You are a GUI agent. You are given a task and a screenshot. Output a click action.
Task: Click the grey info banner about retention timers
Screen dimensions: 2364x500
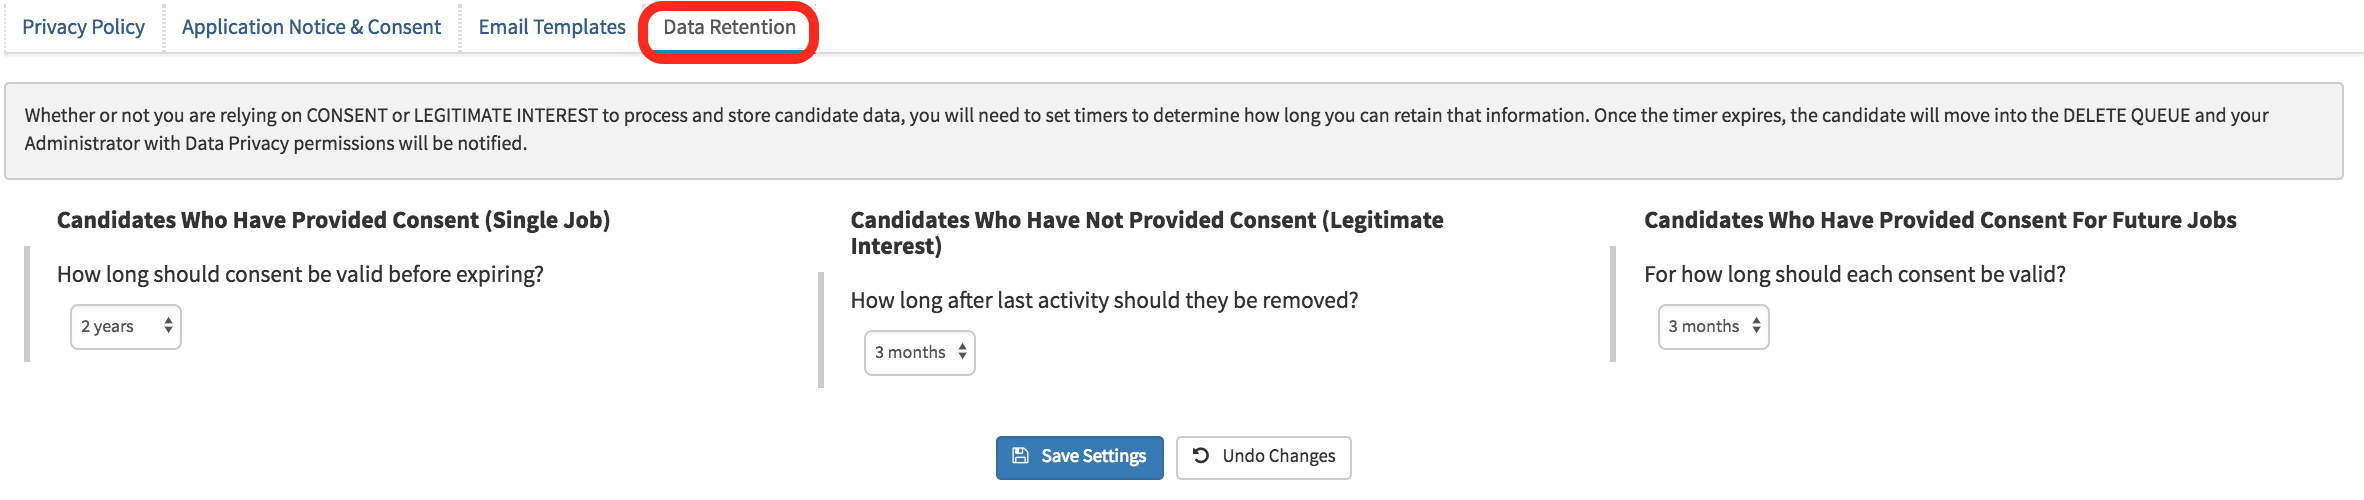pos(1172,130)
